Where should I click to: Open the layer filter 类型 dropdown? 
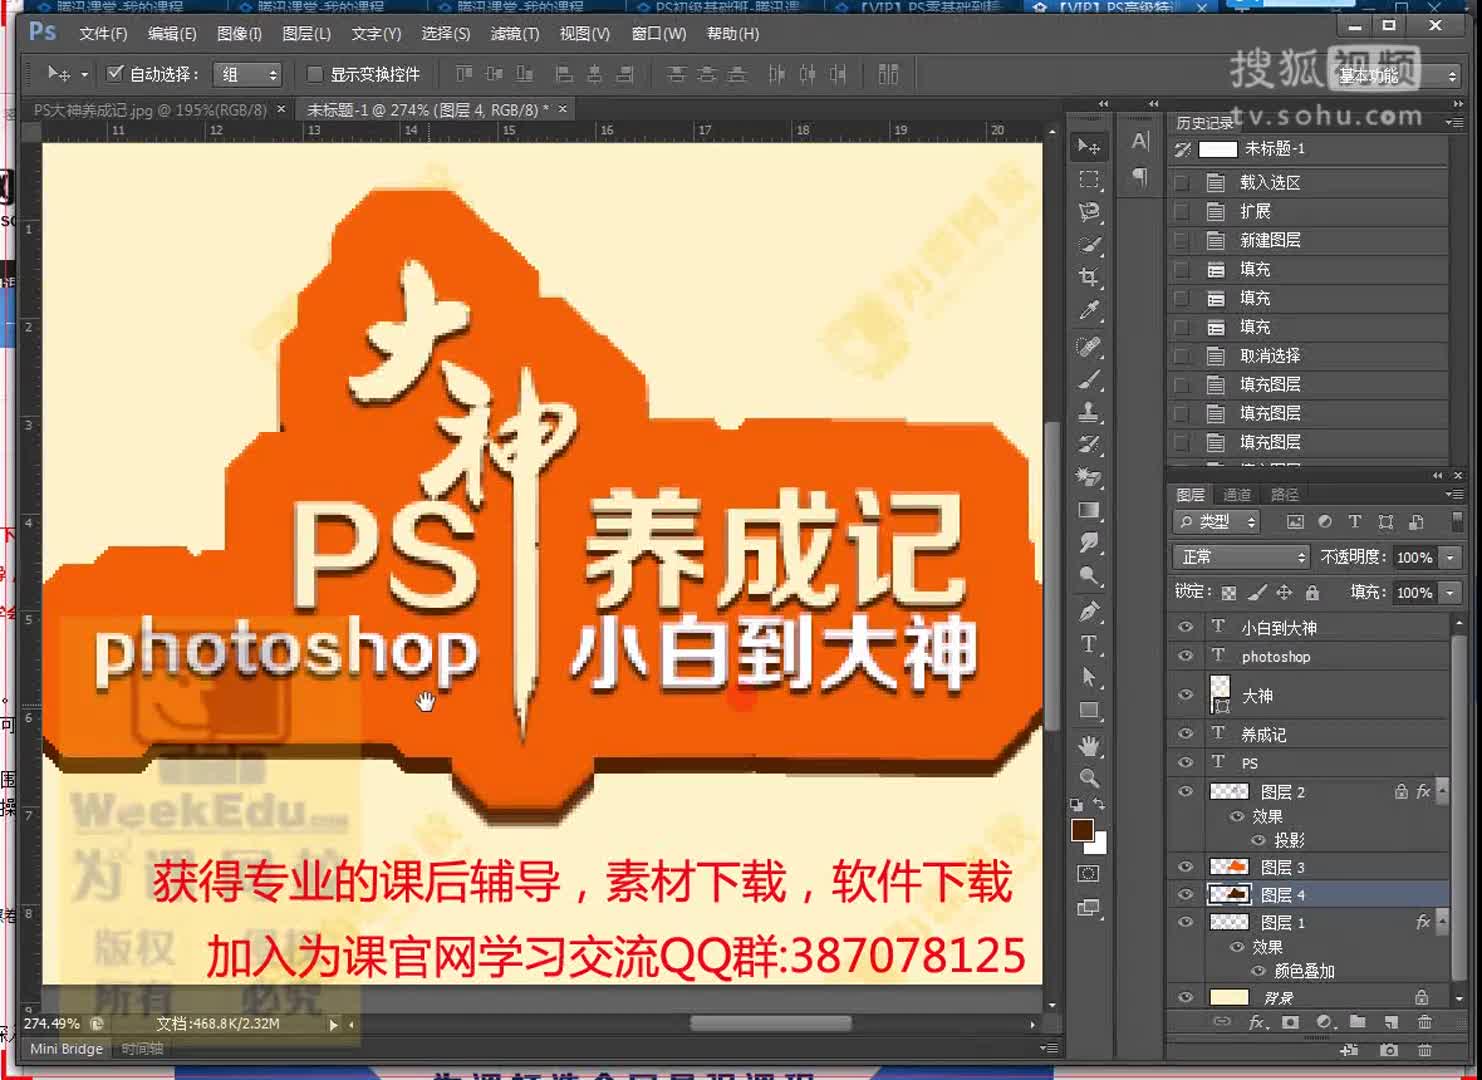click(1217, 522)
